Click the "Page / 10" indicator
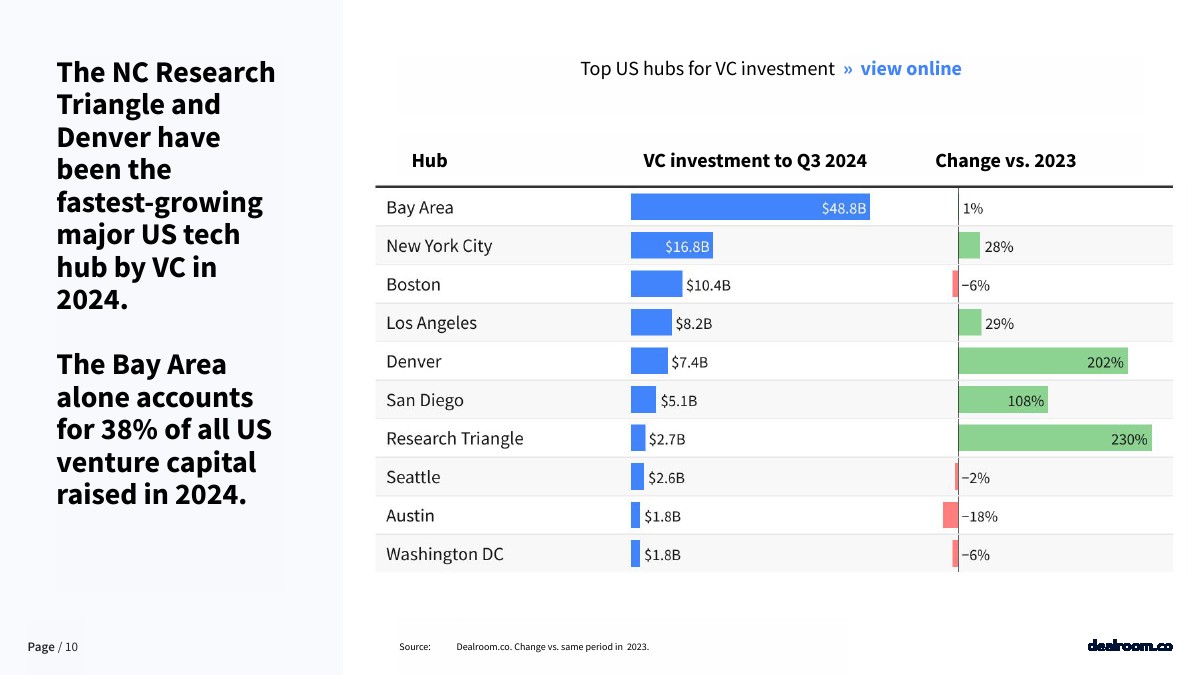 coord(52,647)
